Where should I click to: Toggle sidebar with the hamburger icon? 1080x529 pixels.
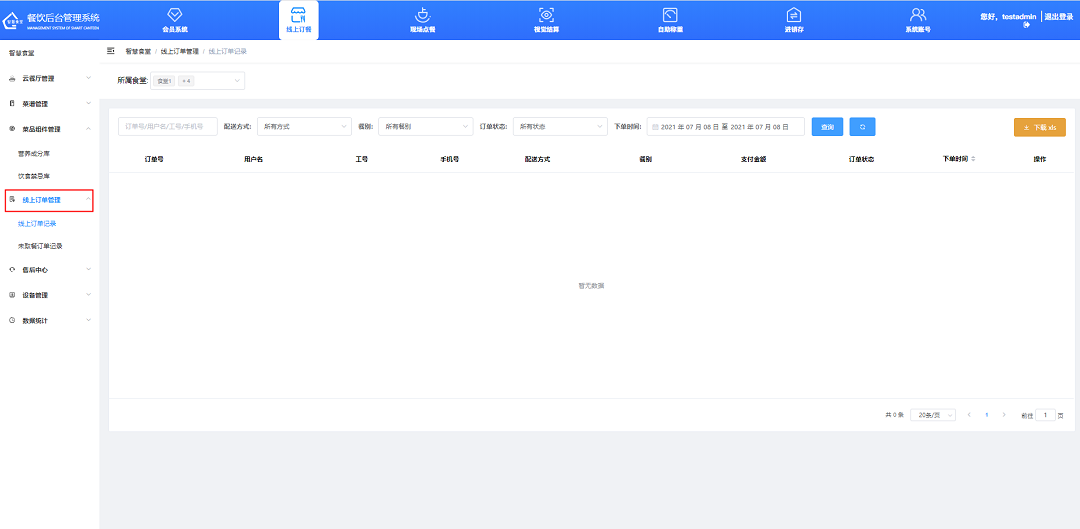[111, 50]
